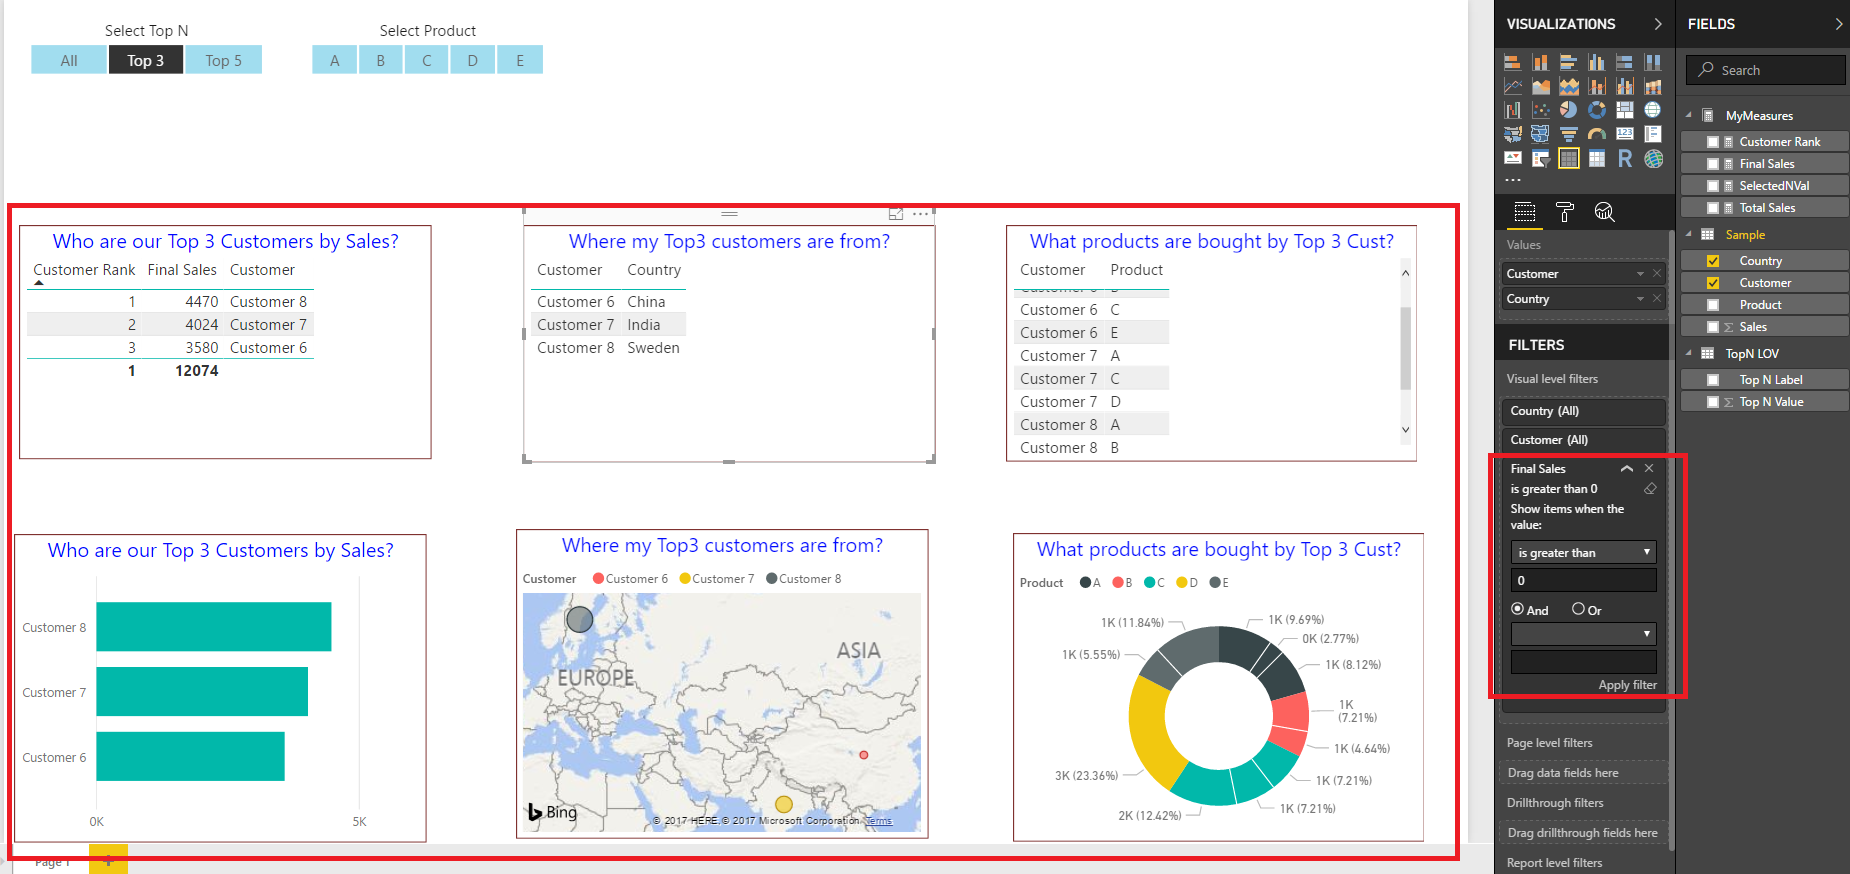Screen dimensions: 1850x874
Task: Pick the pie chart visualization
Action: coord(1569,110)
